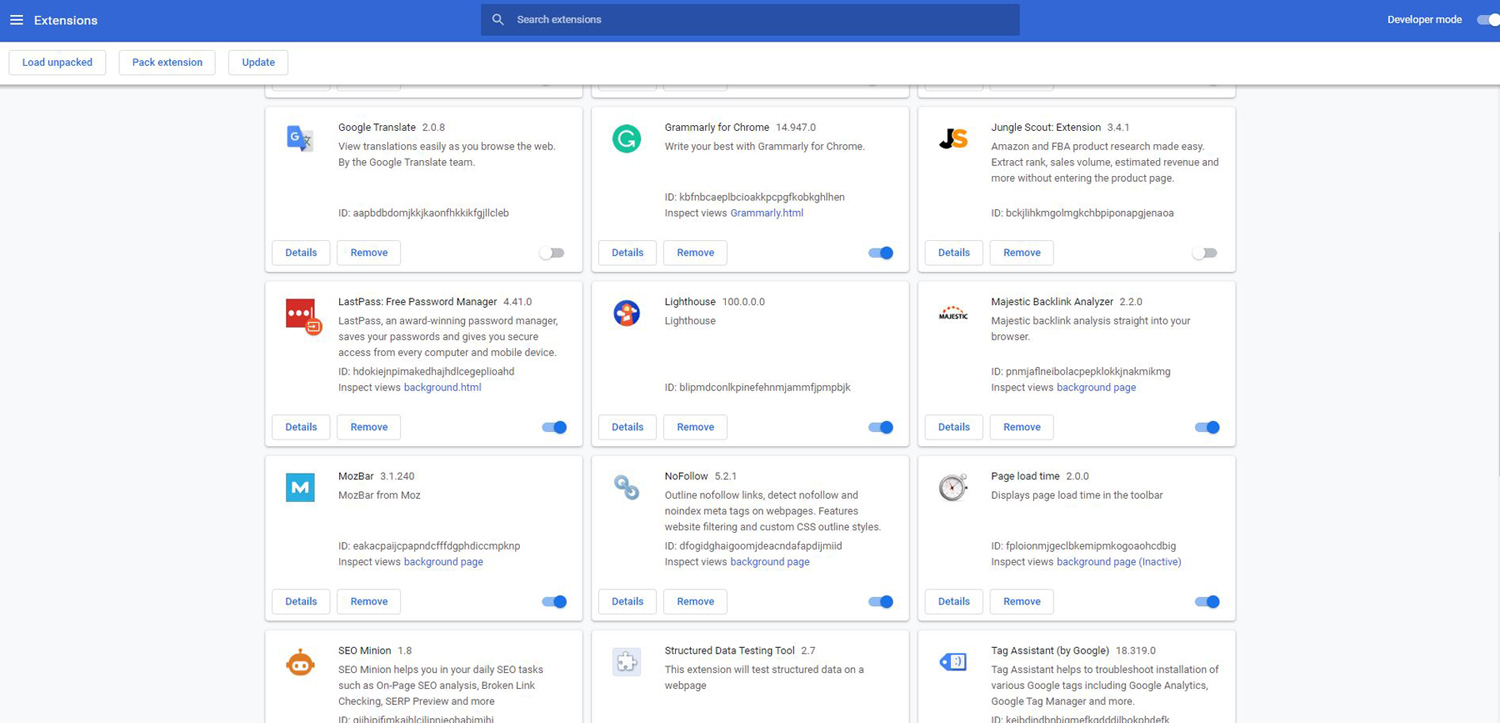The width and height of the screenshot is (1500, 723).
Task: Select Google Translate ID aapbdbdomjkkjkaonfhkkikfgjllcleb
Action: (x=431, y=213)
